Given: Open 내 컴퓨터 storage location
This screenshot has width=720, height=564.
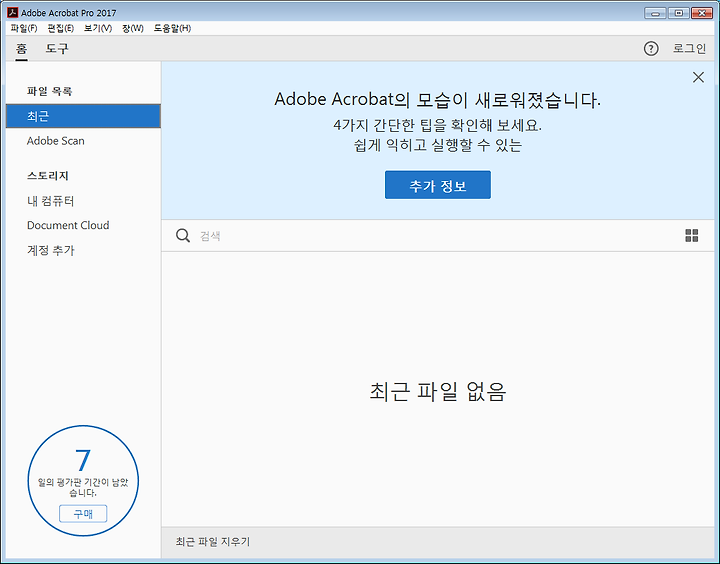Looking at the screenshot, I should (x=51, y=201).
